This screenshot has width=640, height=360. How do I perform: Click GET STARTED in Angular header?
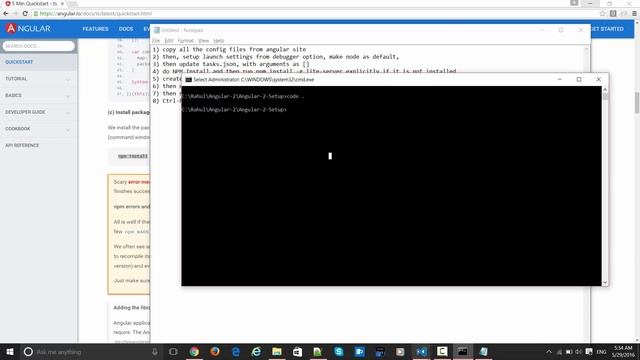607,29
